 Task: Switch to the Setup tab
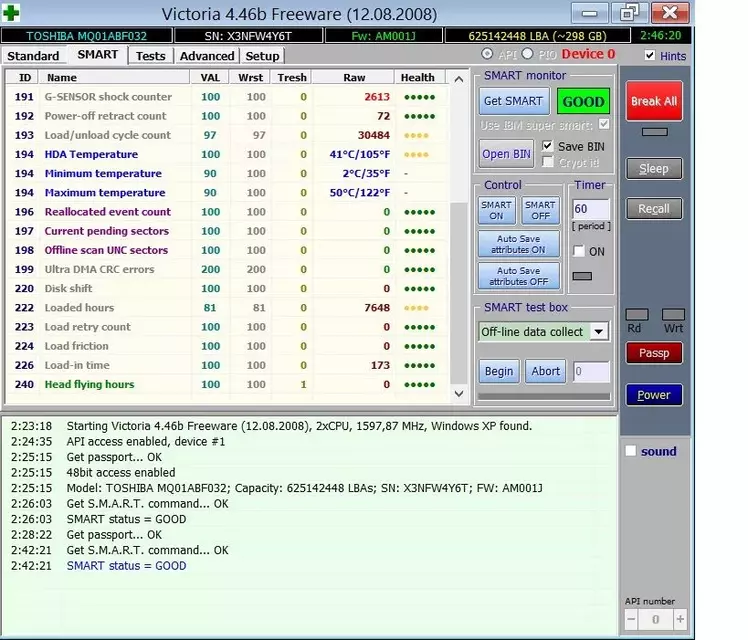[262, 56]
